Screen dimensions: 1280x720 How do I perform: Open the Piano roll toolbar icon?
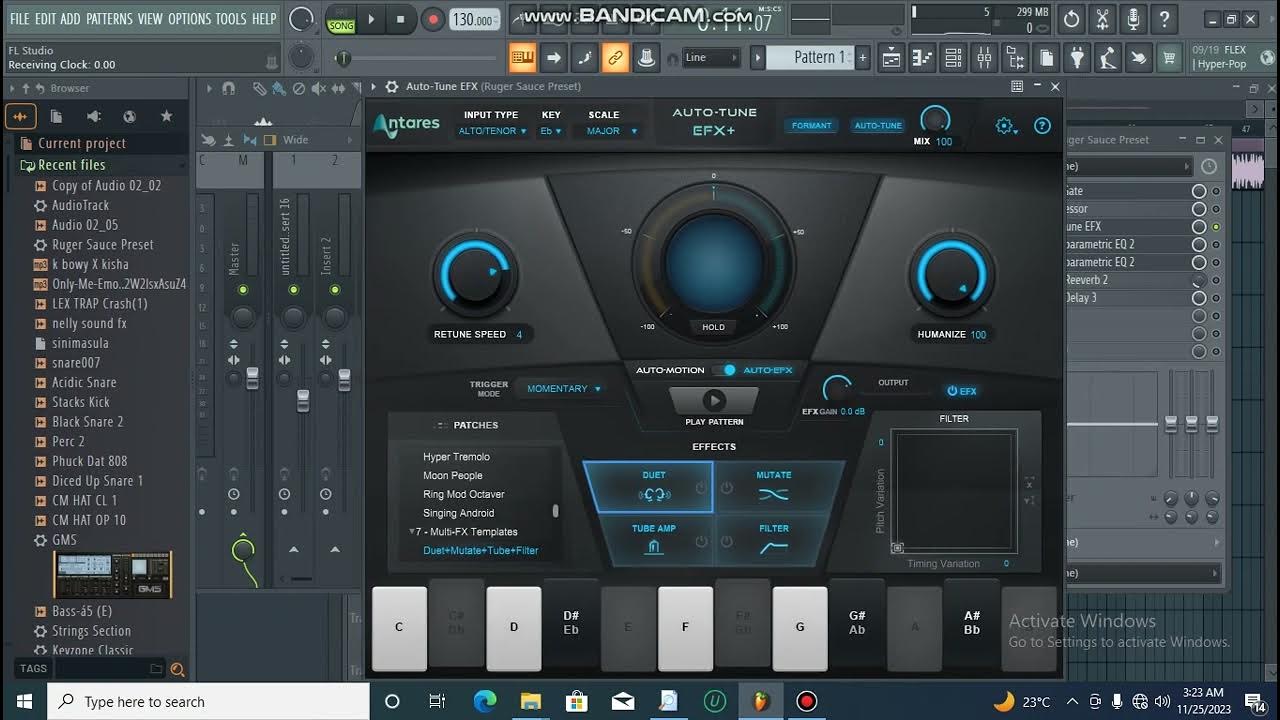tap(922, 58)
